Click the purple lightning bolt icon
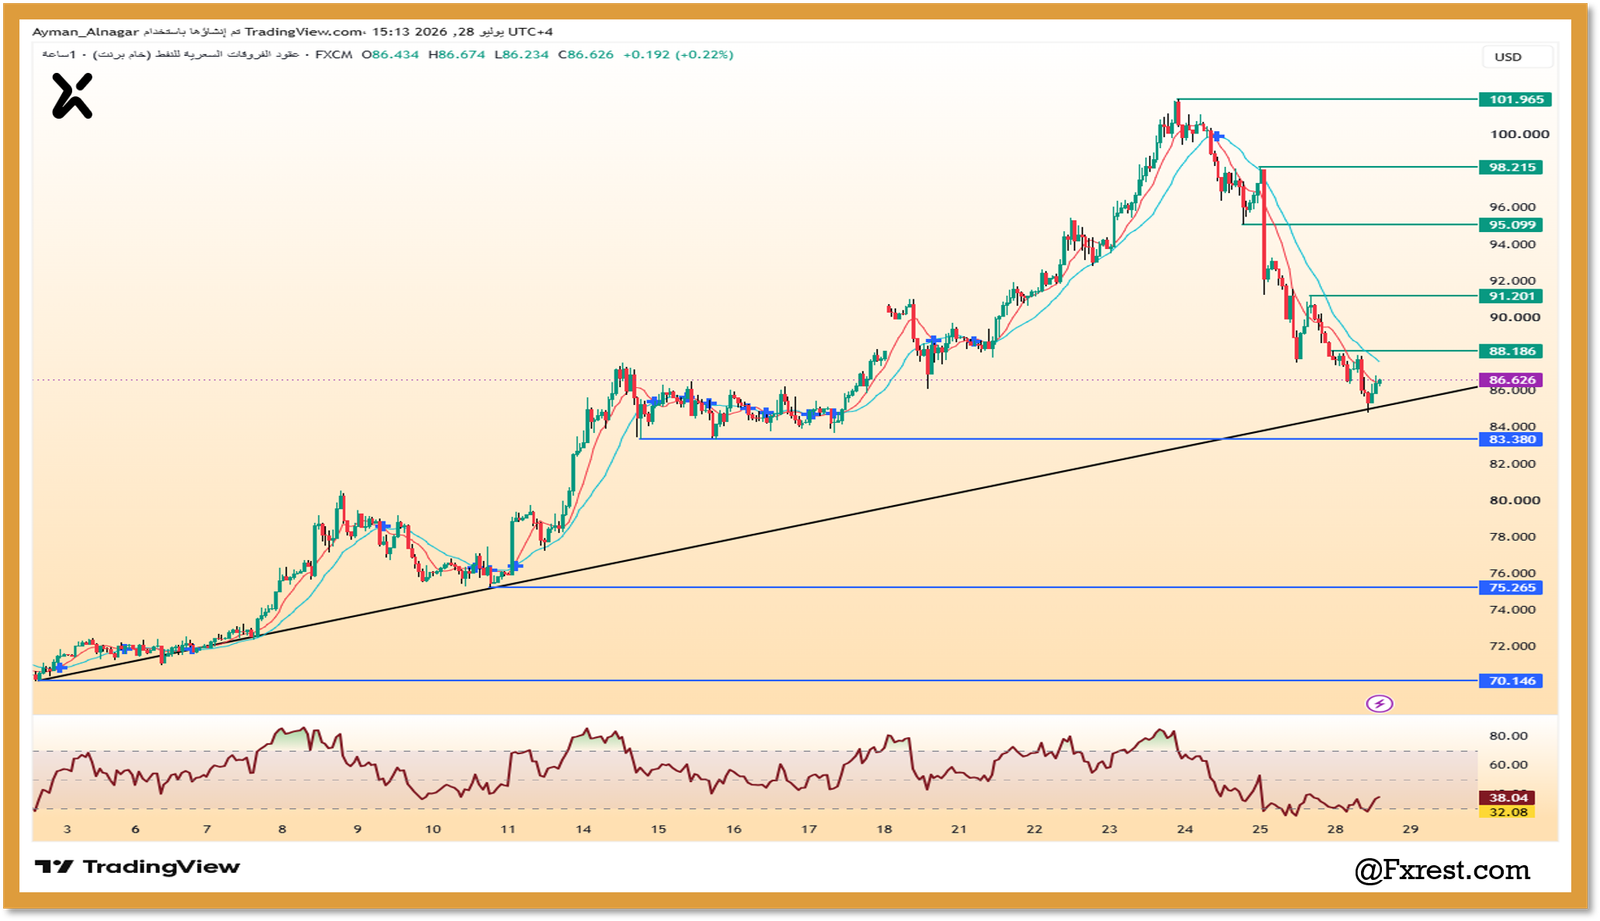 (x=1379, y=704)
